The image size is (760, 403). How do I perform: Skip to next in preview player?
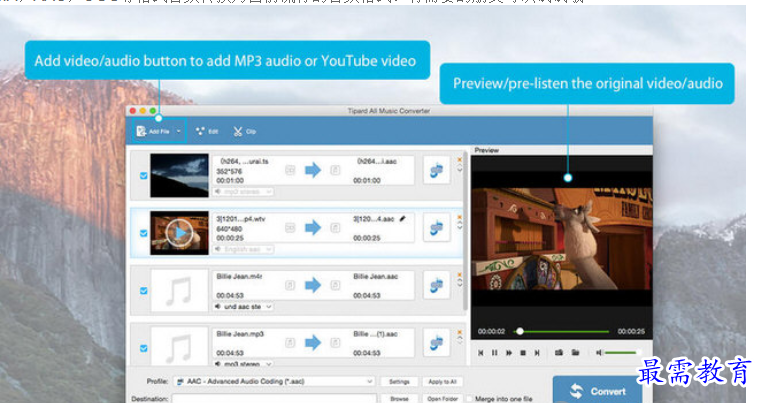click(x=537, y=353)
